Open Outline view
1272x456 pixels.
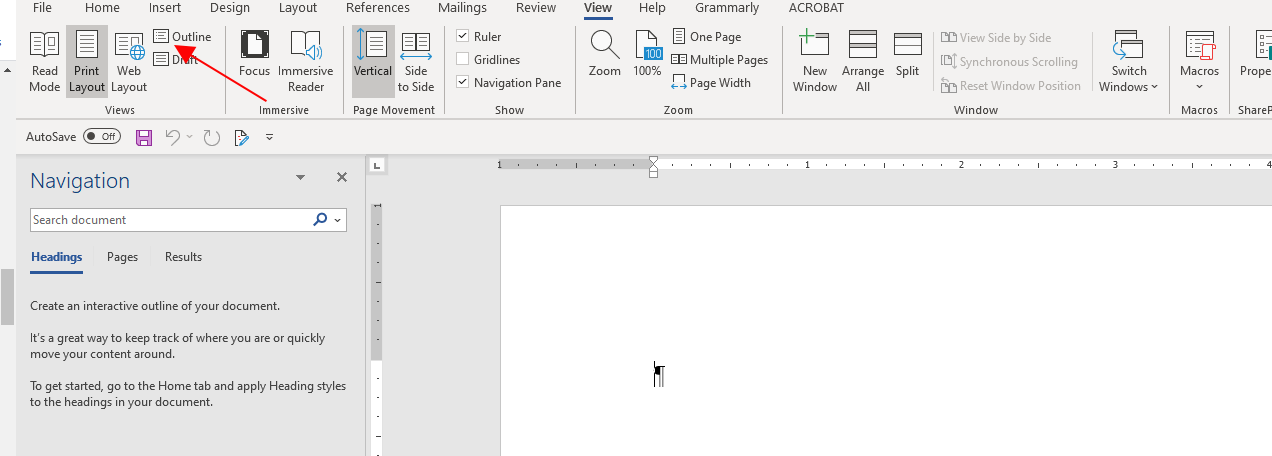coord(182,37)
